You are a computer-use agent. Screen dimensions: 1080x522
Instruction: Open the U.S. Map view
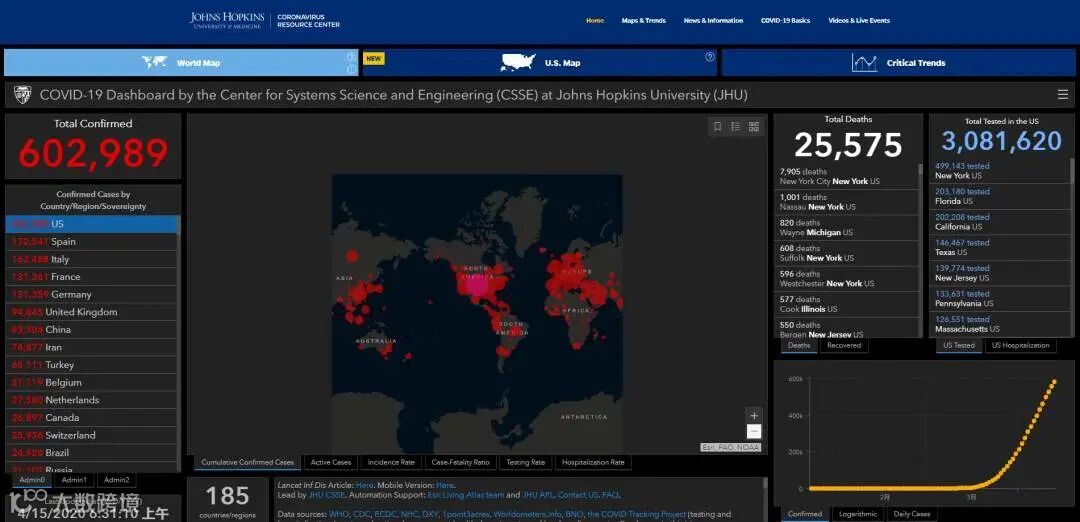coord(540,63)
